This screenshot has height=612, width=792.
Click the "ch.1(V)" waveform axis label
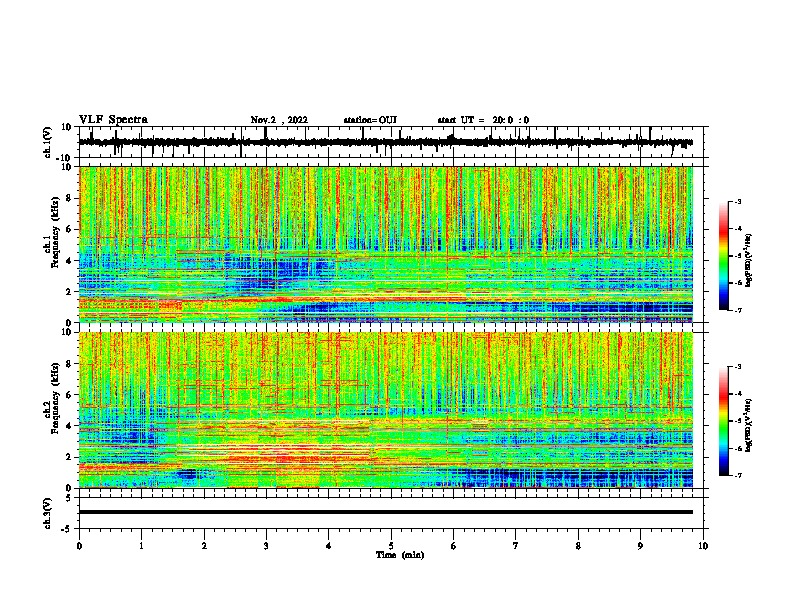click(x=48, y=142)
